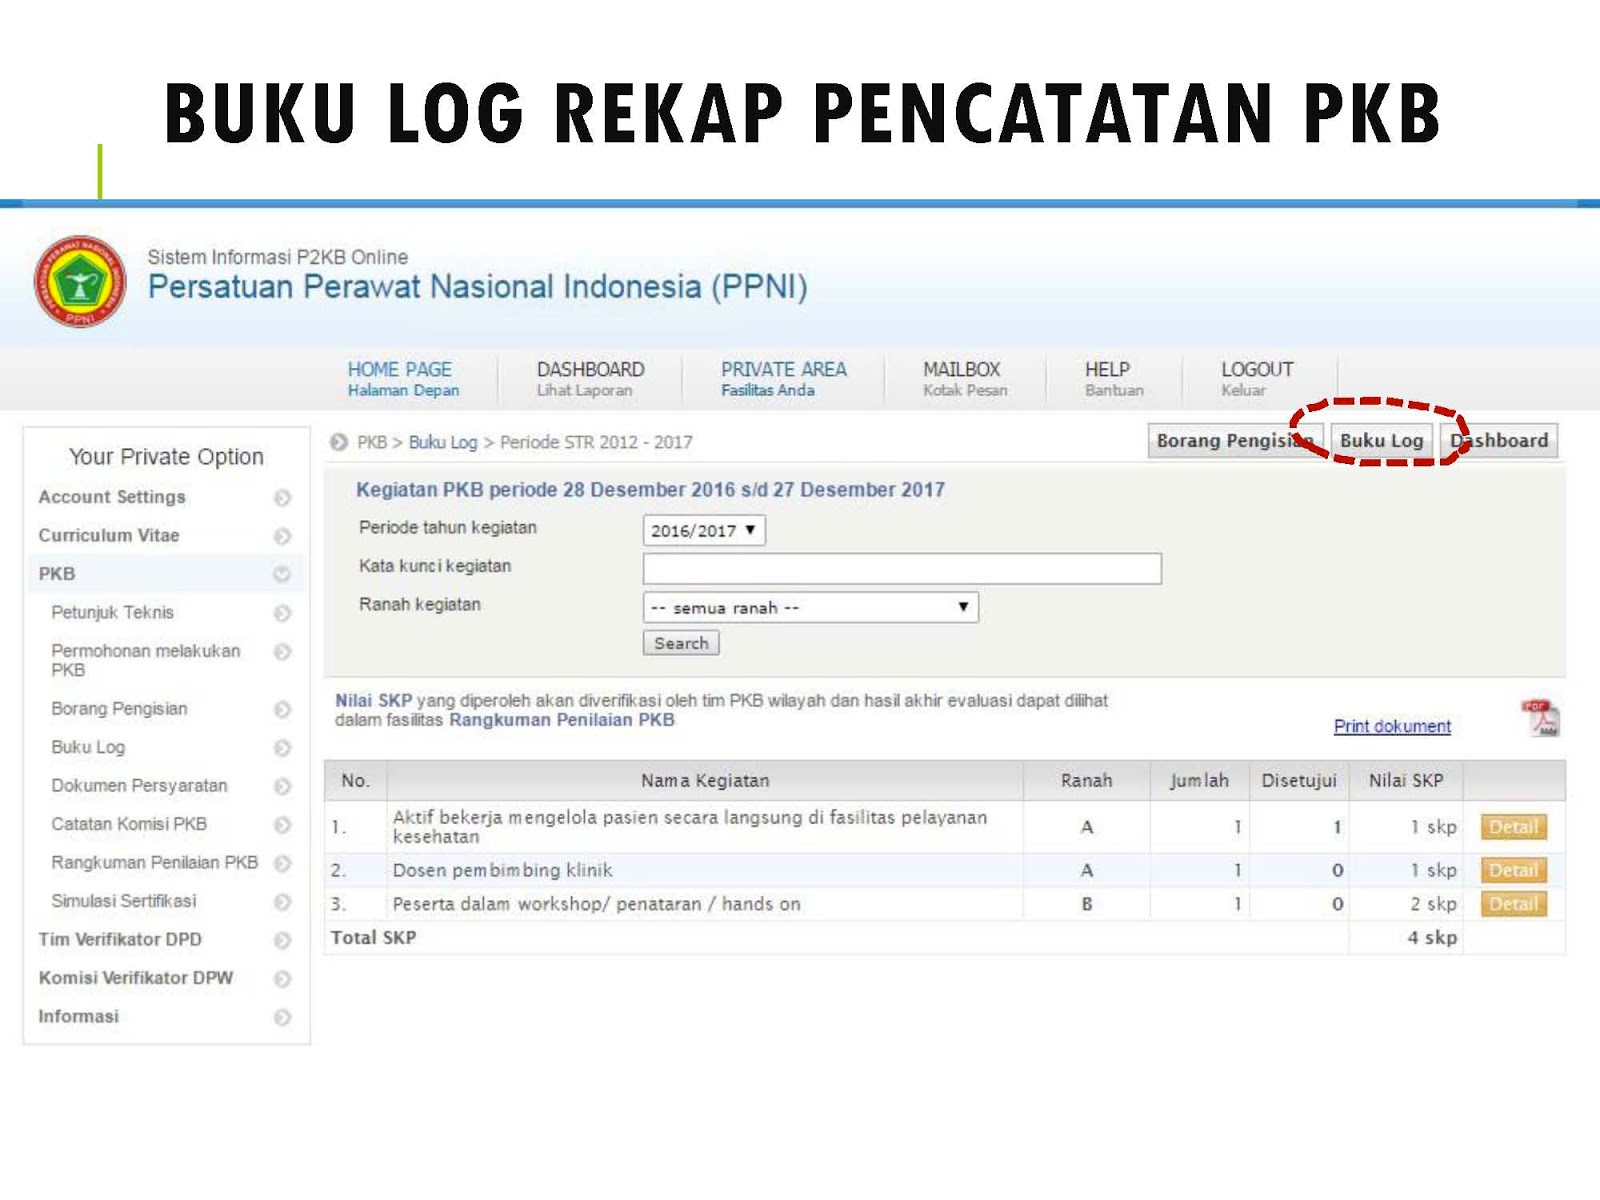The width and height of the screenshot is (1600, 1200).
Task: Open the MAILBOX menu
Action: (x=964, y=379)
